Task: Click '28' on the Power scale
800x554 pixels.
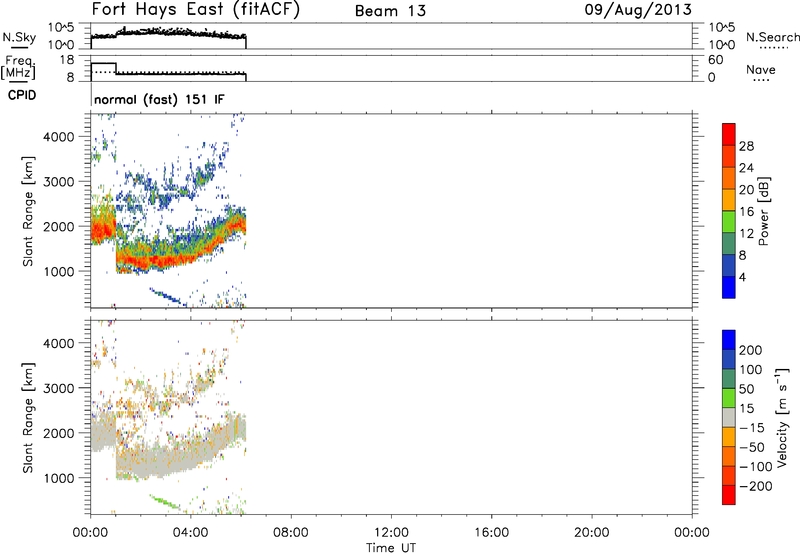Action: (746, 146)
